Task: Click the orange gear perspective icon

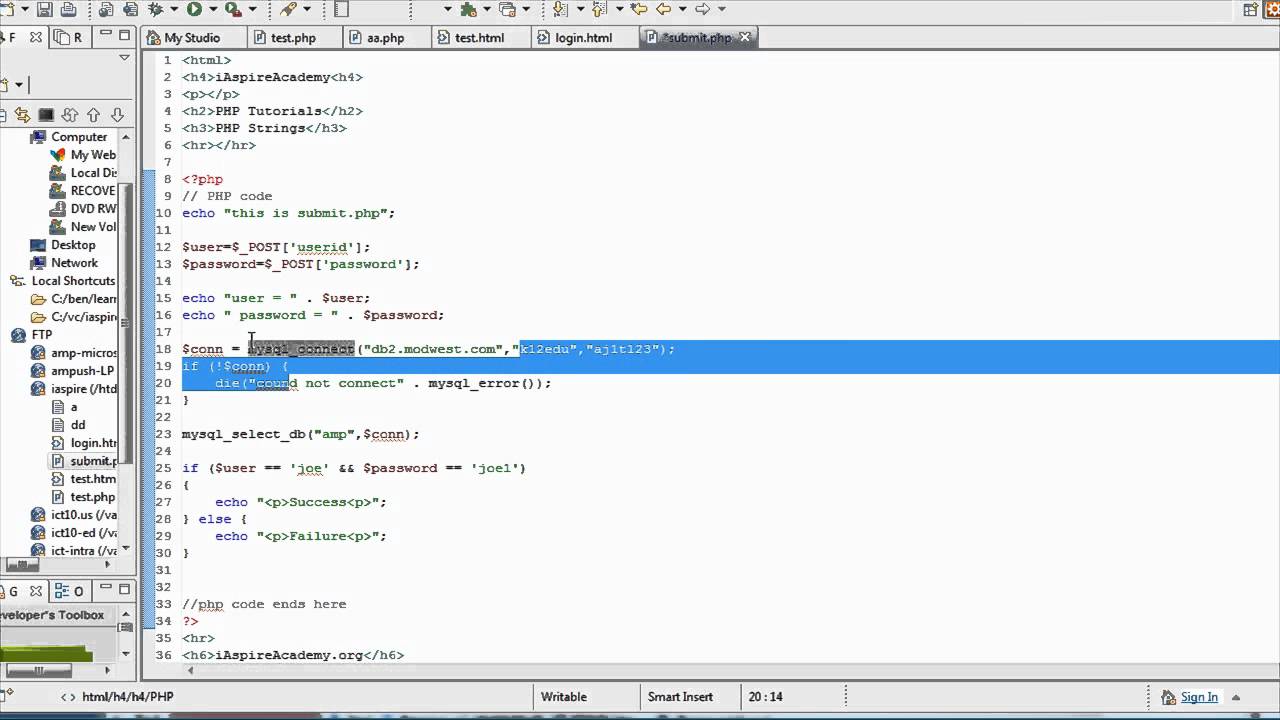Action: (x=1272, y=9)
